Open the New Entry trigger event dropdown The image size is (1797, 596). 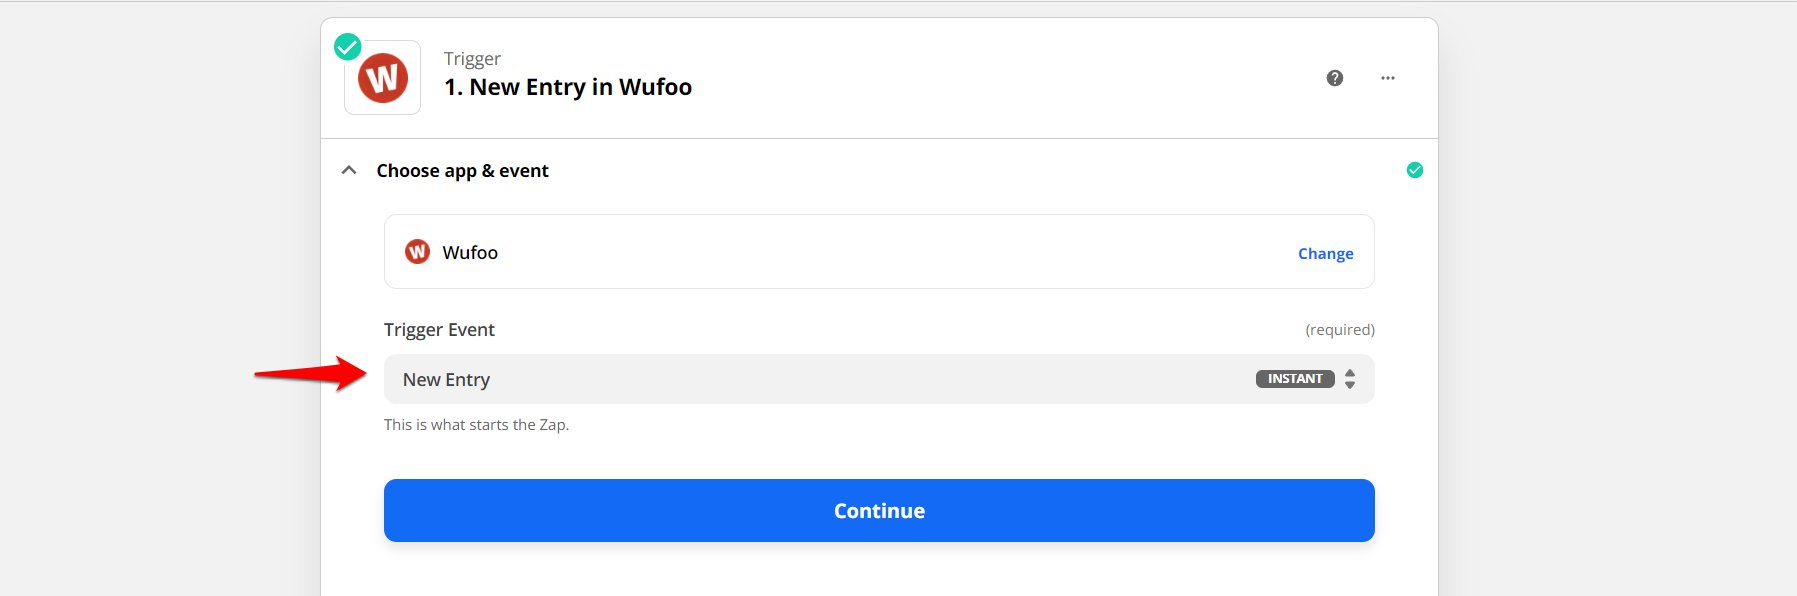[879, 379]
